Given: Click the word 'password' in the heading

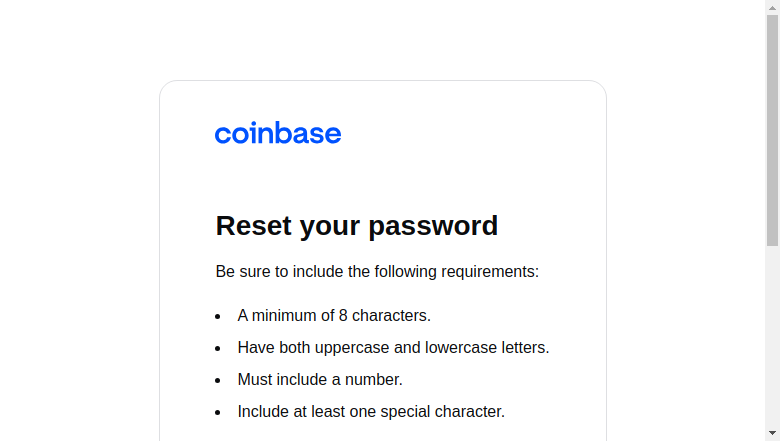Looking at the screenshot, I should click(x=433, y=226).
